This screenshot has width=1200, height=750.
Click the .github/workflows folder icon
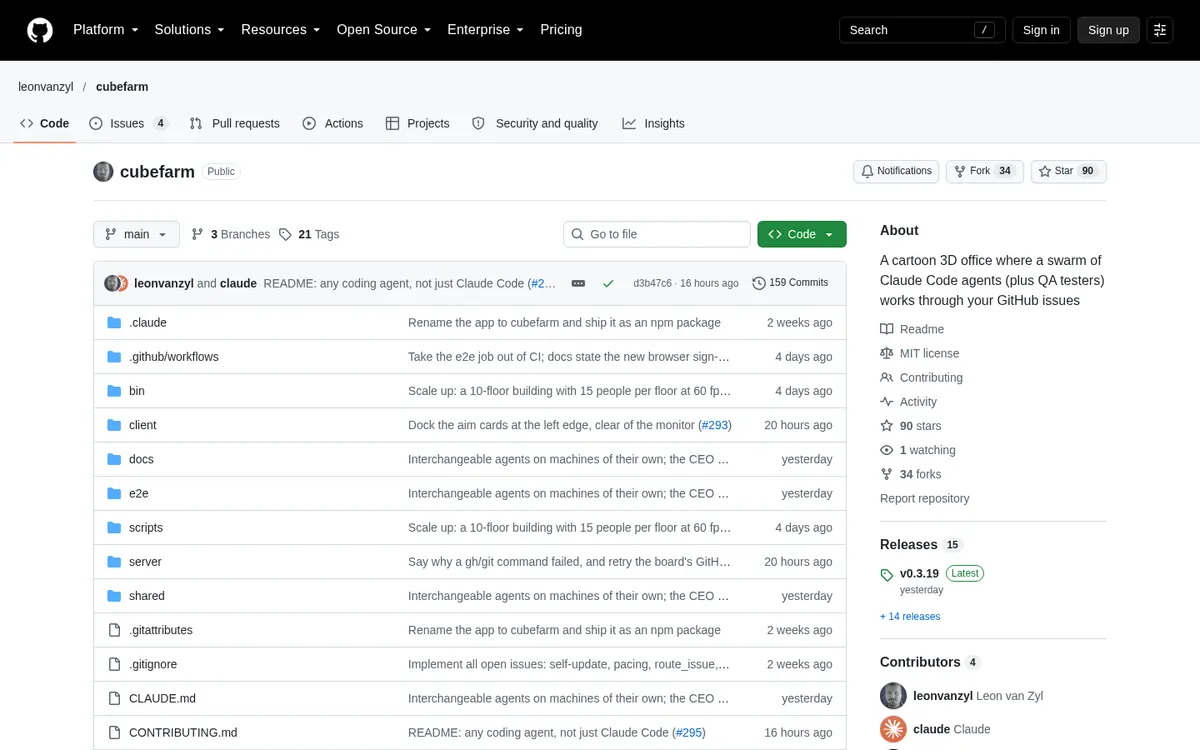coord(114,357)
